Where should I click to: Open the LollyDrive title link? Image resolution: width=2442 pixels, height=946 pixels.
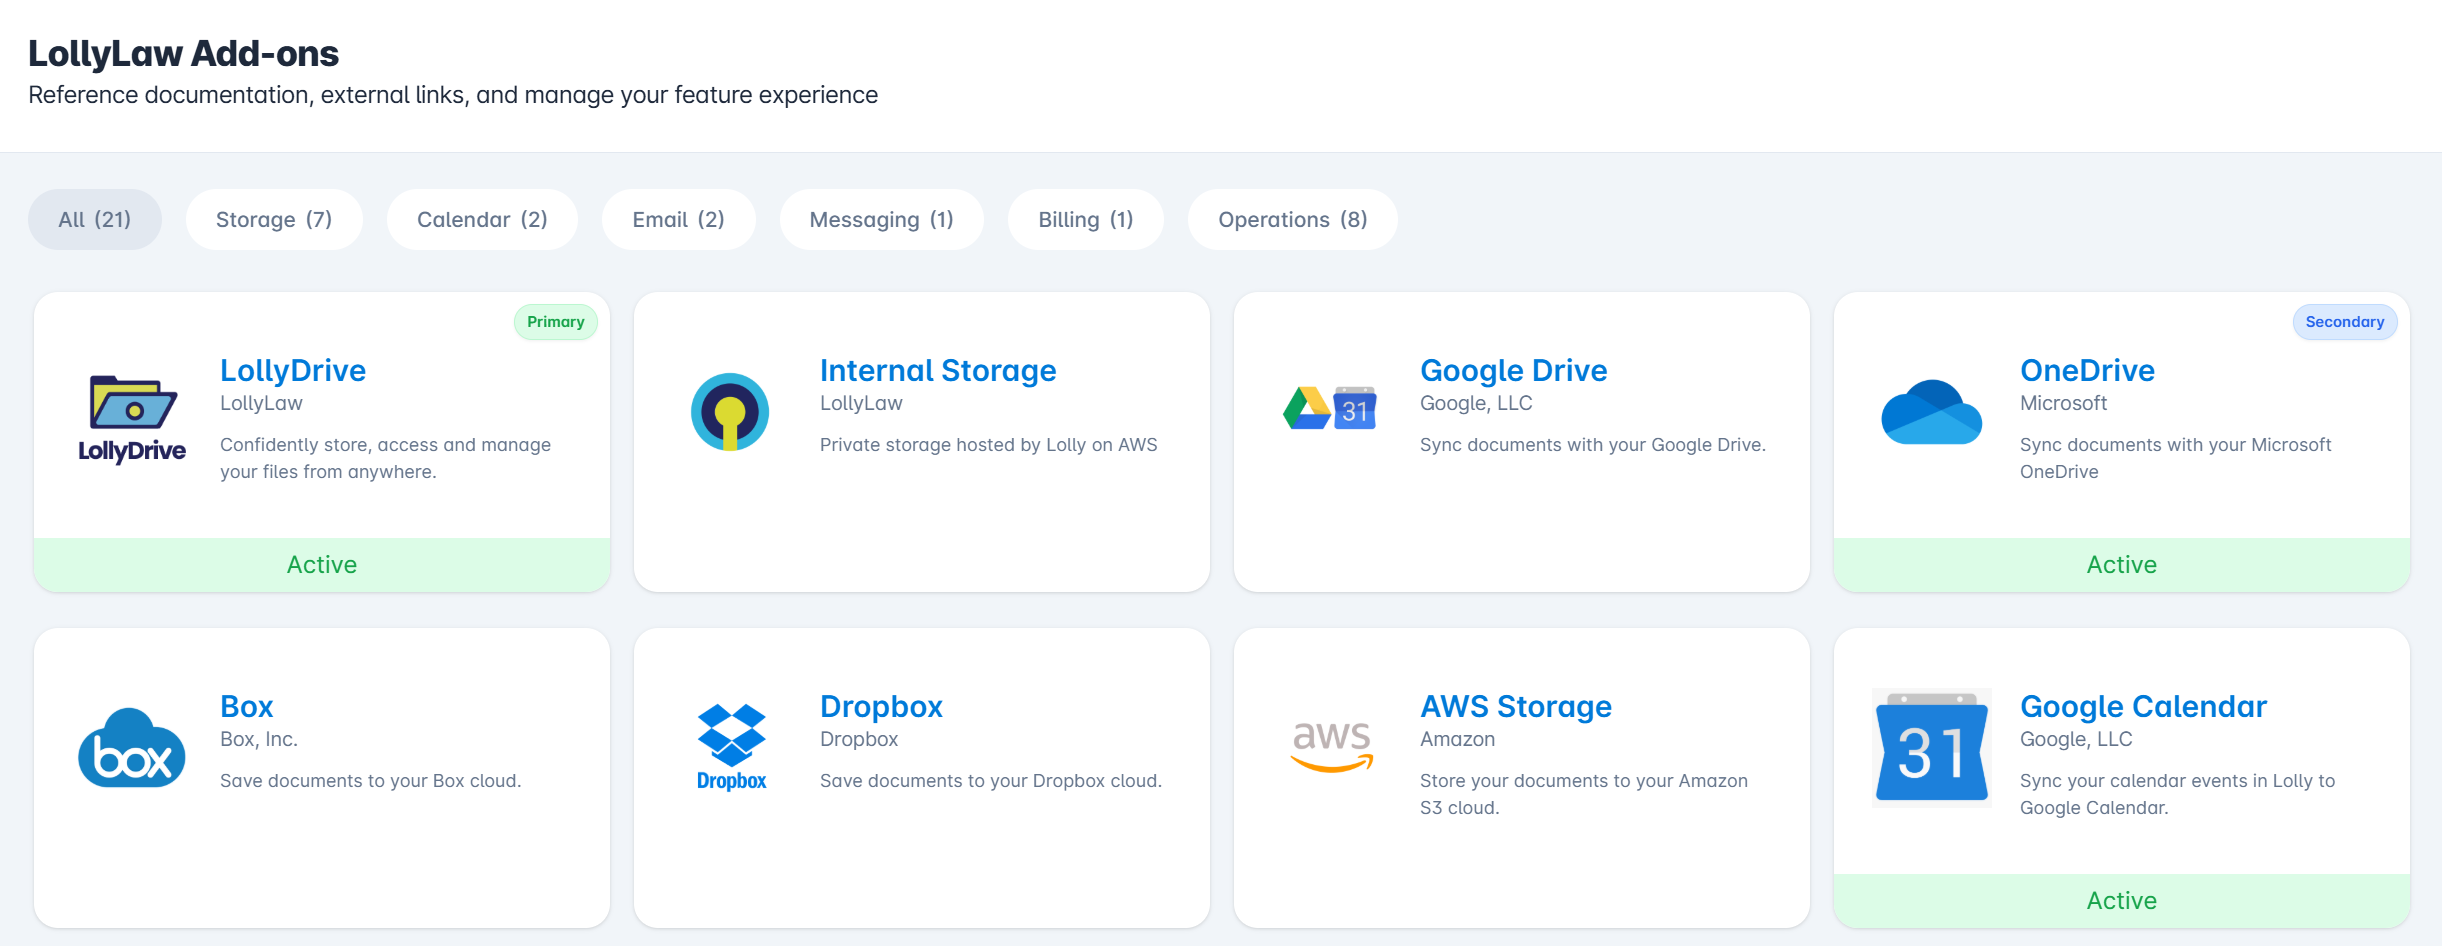pyautogui.click(x=293, y=371)
